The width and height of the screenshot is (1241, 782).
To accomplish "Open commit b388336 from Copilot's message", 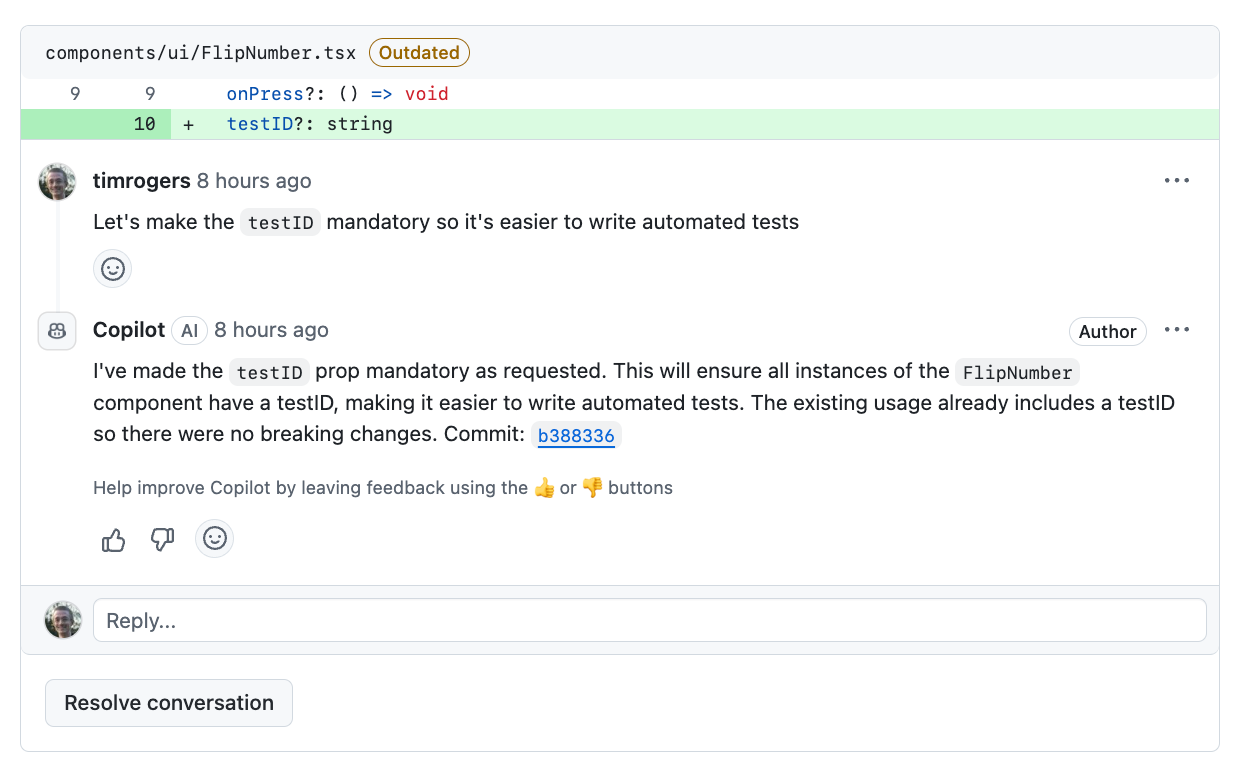I will pyautogui.click(x=577, y=435).
